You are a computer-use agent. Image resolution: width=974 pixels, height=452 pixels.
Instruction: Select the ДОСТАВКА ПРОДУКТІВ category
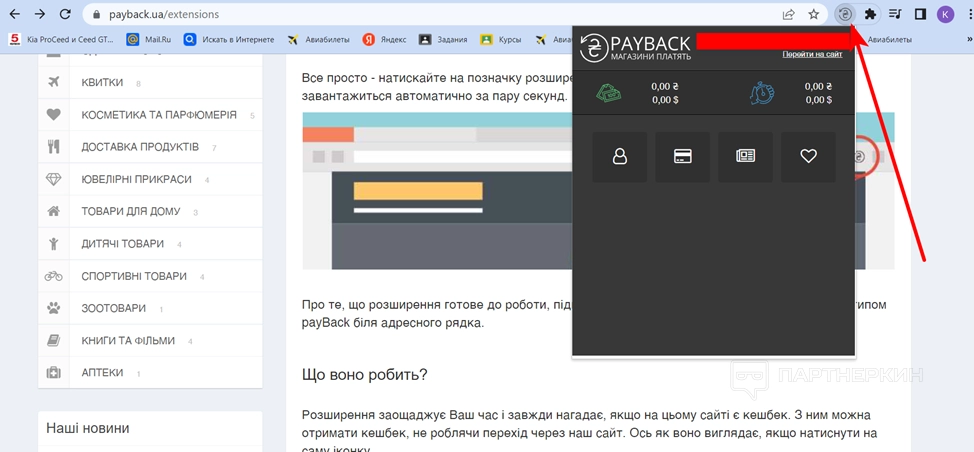point(150,147)
